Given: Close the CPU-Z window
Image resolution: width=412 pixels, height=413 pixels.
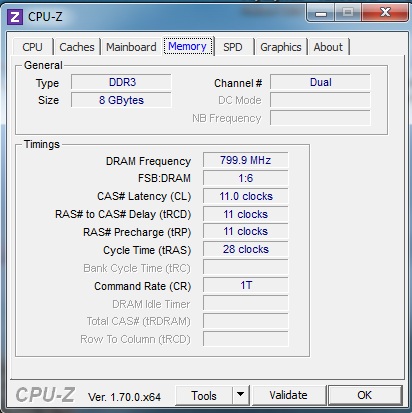Looking at the screenshot, I should pyautogui.click(x=385, y=13).
